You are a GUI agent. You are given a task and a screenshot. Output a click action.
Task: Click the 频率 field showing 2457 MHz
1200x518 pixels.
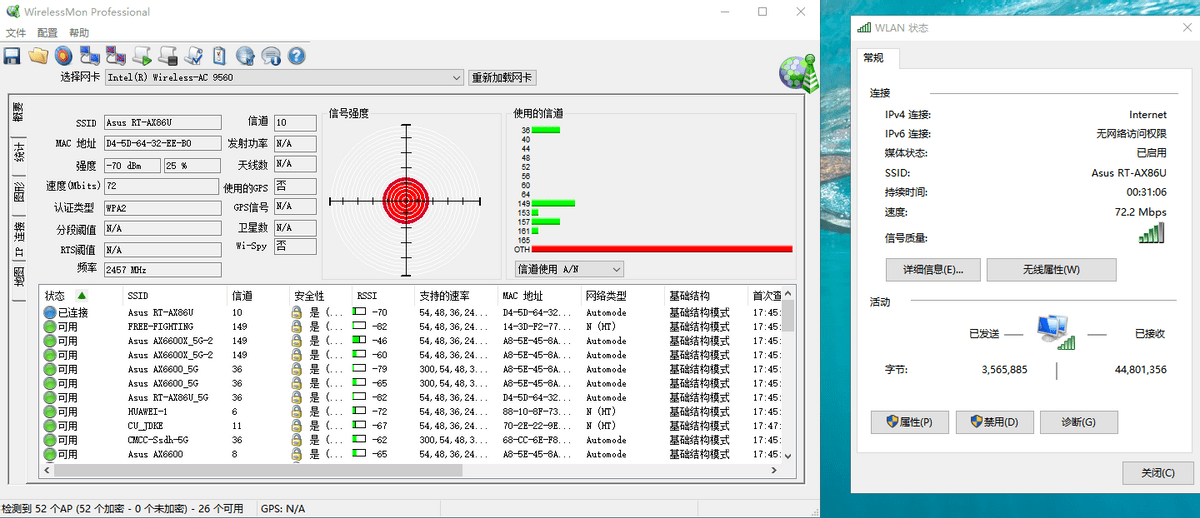point(161,269)
